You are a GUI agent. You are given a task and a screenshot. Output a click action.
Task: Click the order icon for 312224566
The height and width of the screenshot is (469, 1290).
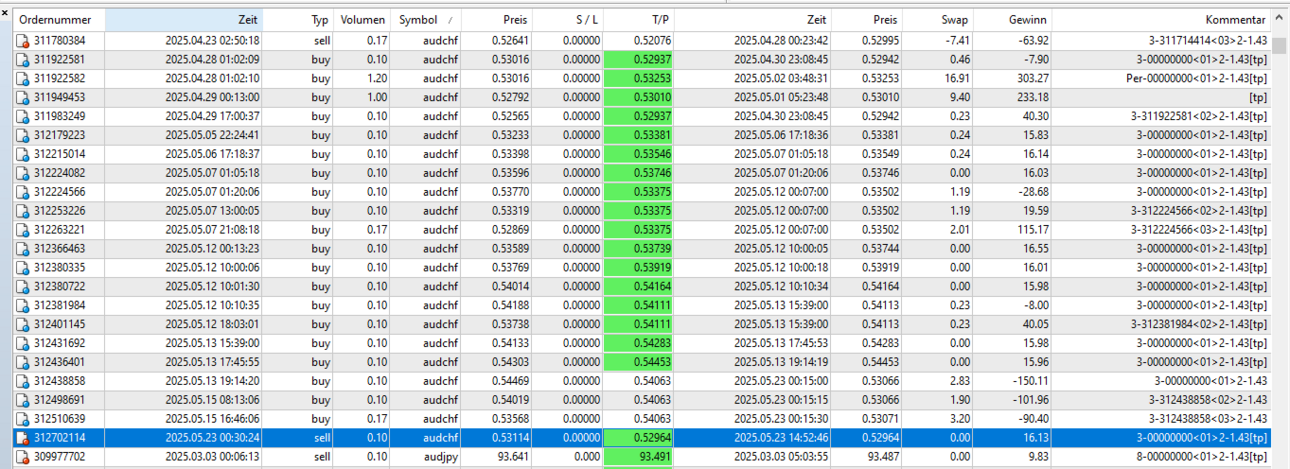coord(23,192)
